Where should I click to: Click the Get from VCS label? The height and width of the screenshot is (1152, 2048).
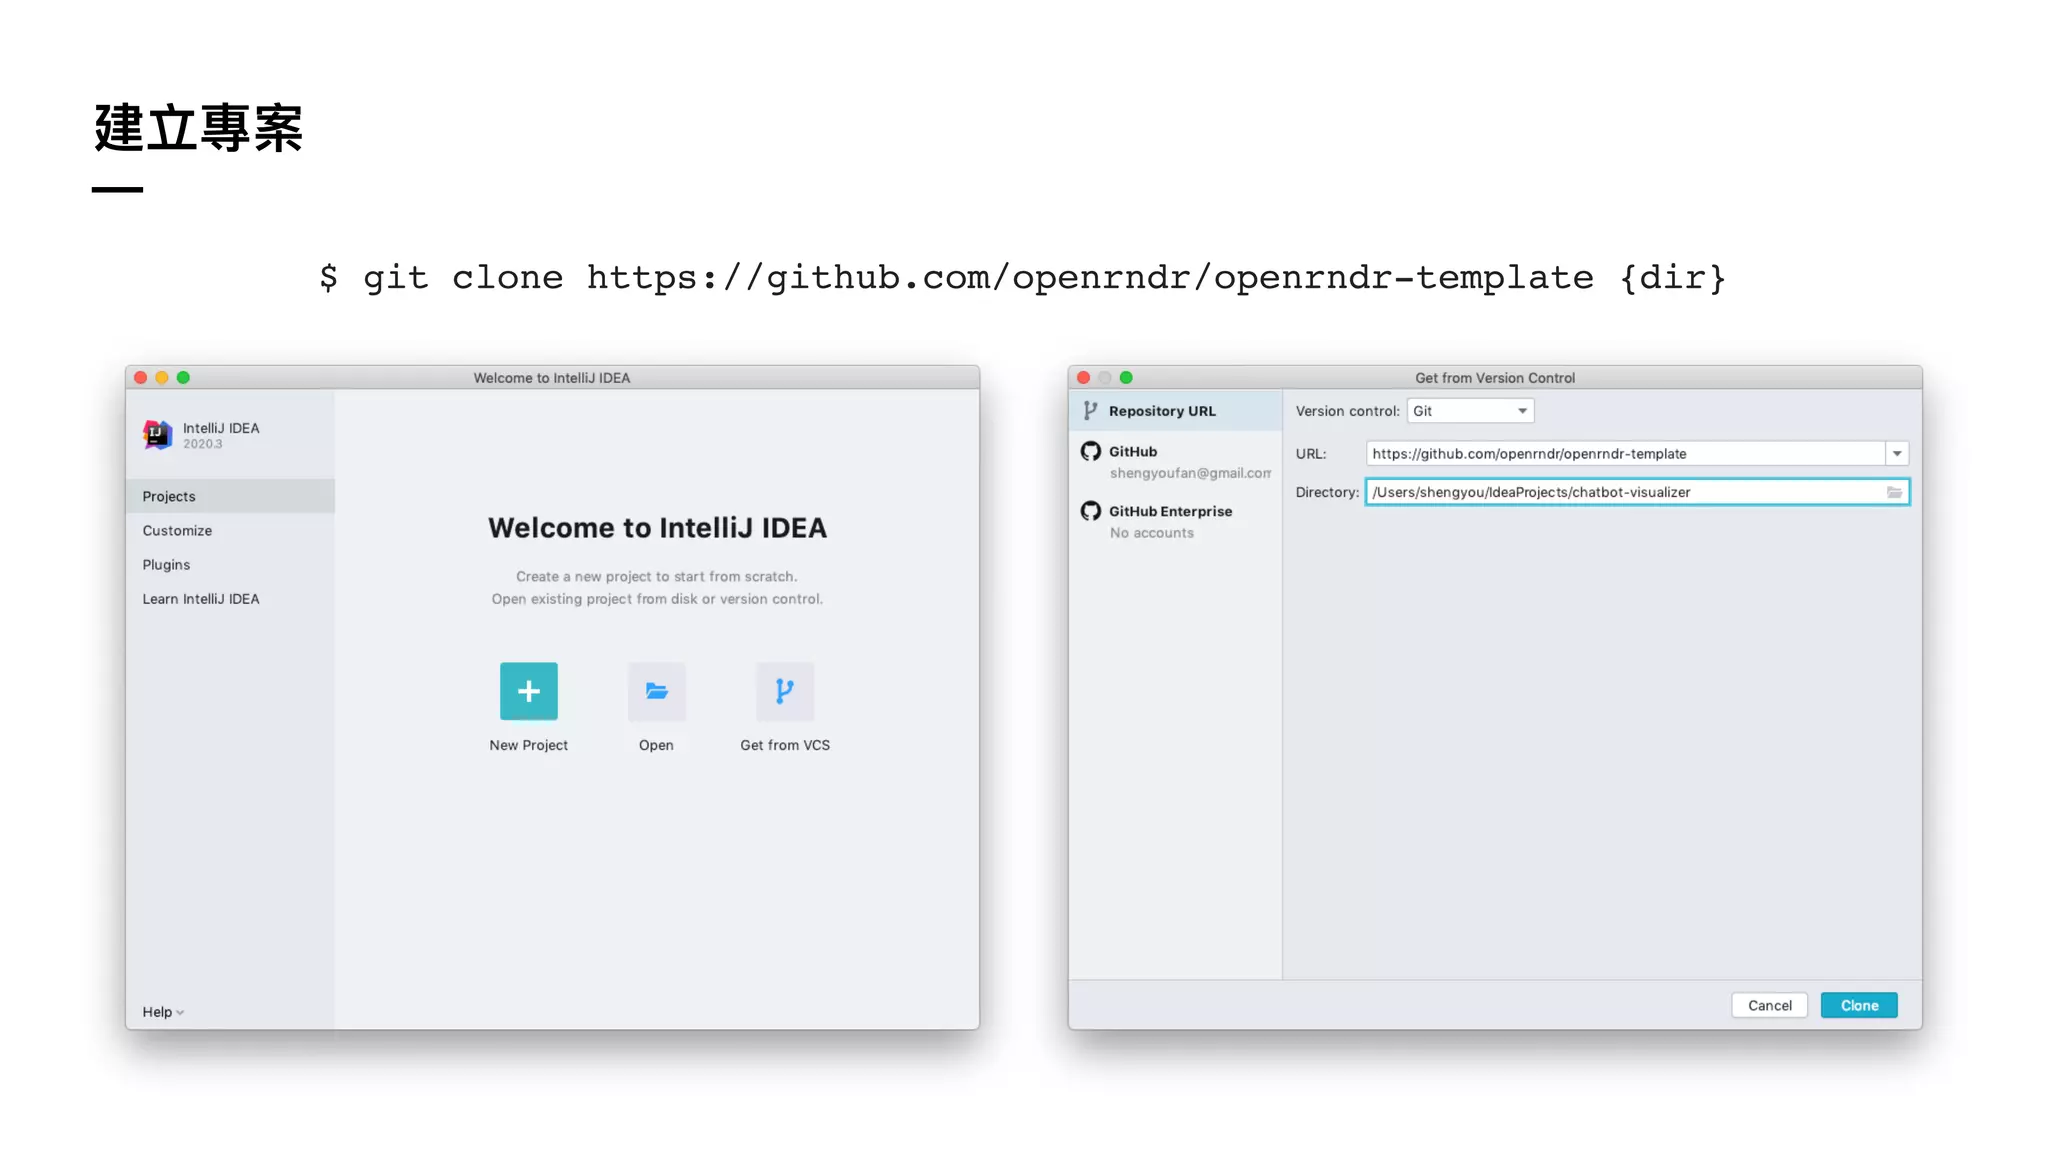(x=785, y=745)
